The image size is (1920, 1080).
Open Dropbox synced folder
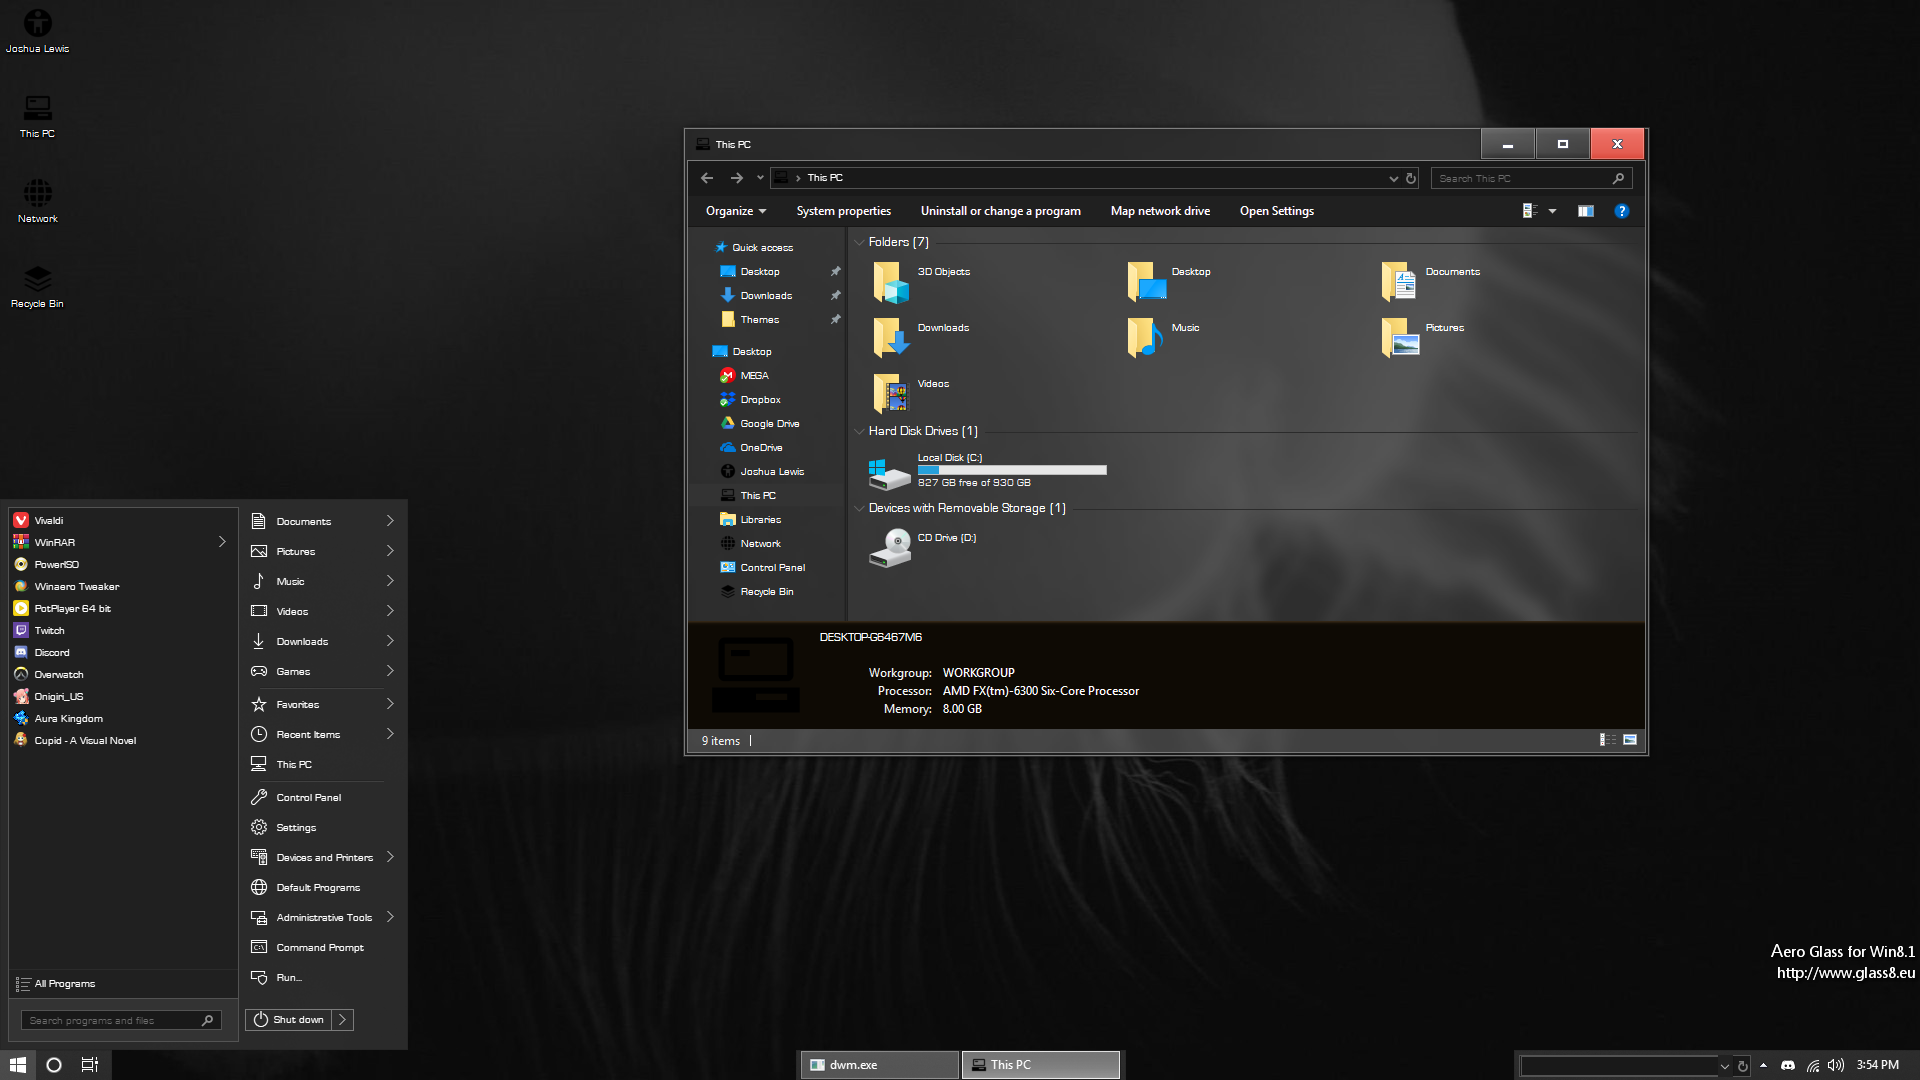(x=760, y=398)
